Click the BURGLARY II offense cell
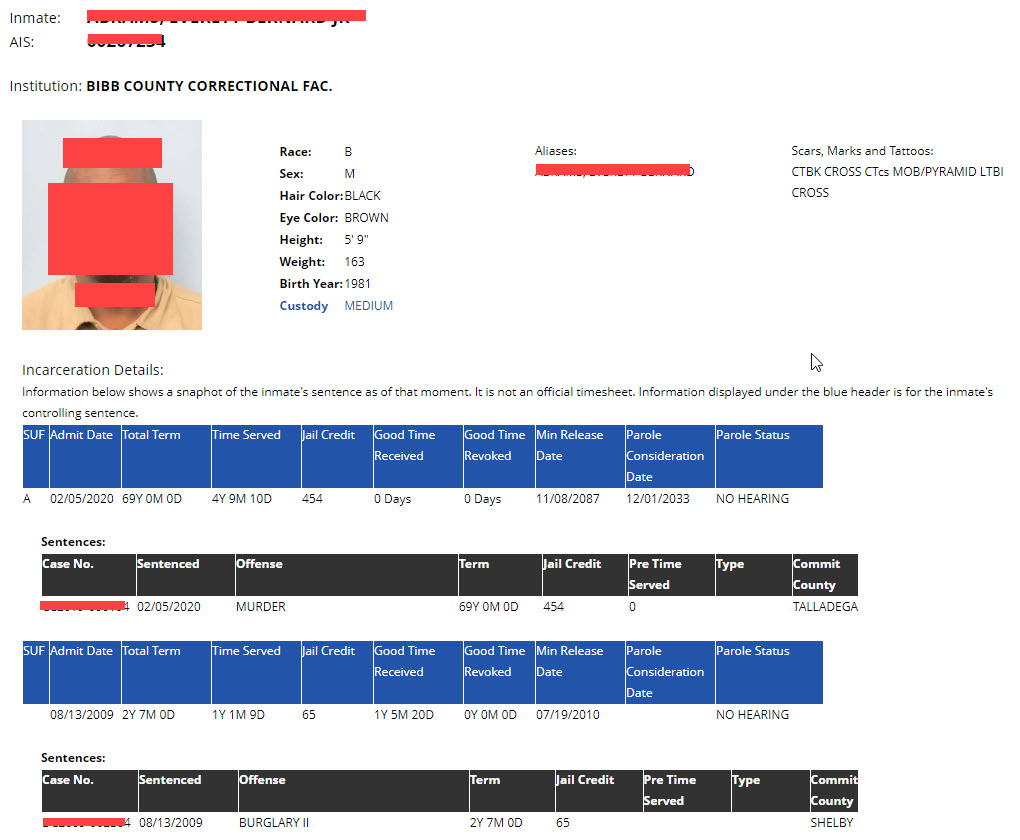Screen dimensions: 1020x840 pos(273,823)
